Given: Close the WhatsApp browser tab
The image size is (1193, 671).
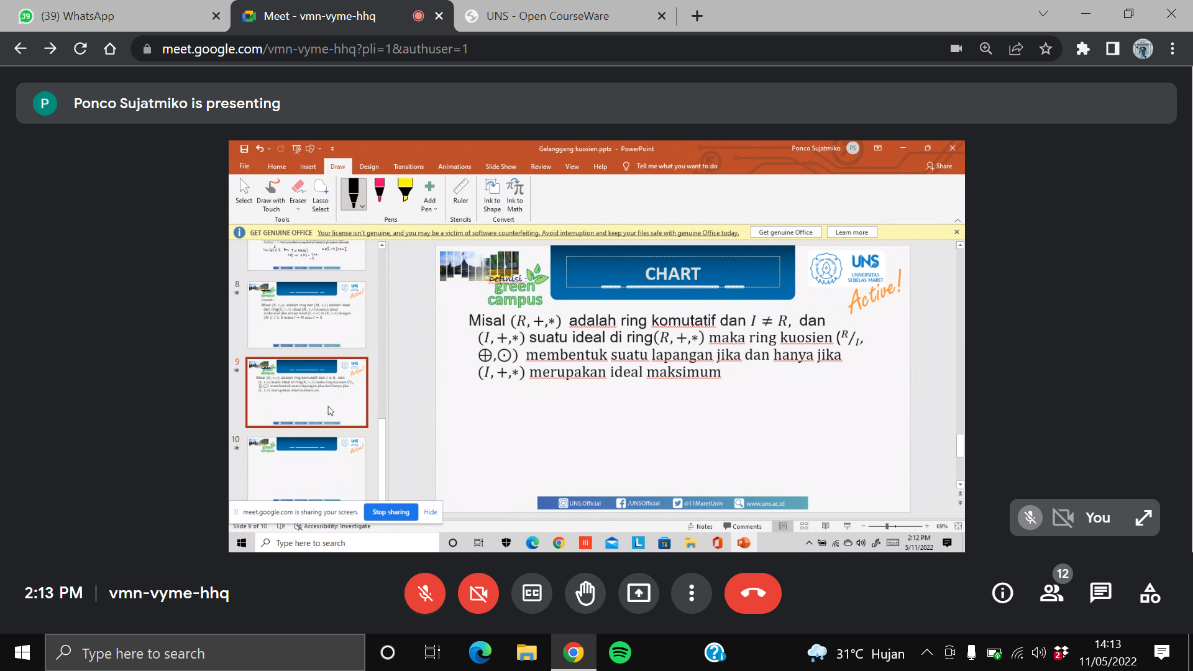Looking at the screenshot, I should (215, 16).
